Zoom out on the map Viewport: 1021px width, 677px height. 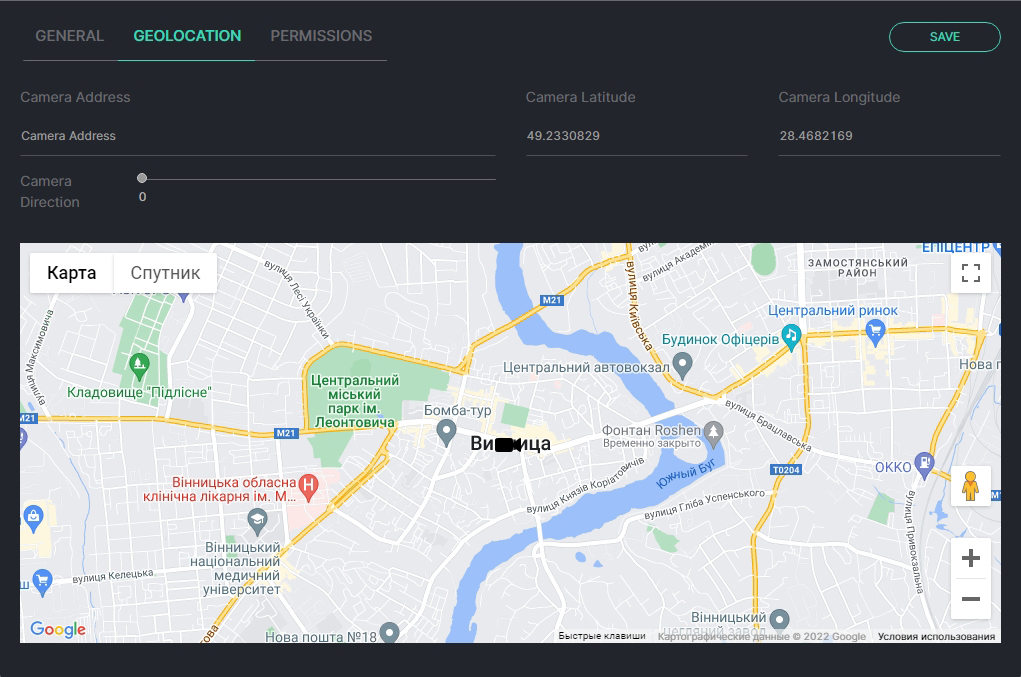point(970,599)
